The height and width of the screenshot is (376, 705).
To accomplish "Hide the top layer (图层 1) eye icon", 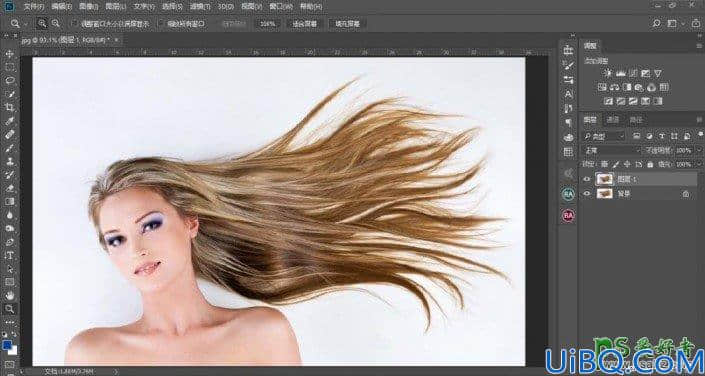I will (586, 179).
